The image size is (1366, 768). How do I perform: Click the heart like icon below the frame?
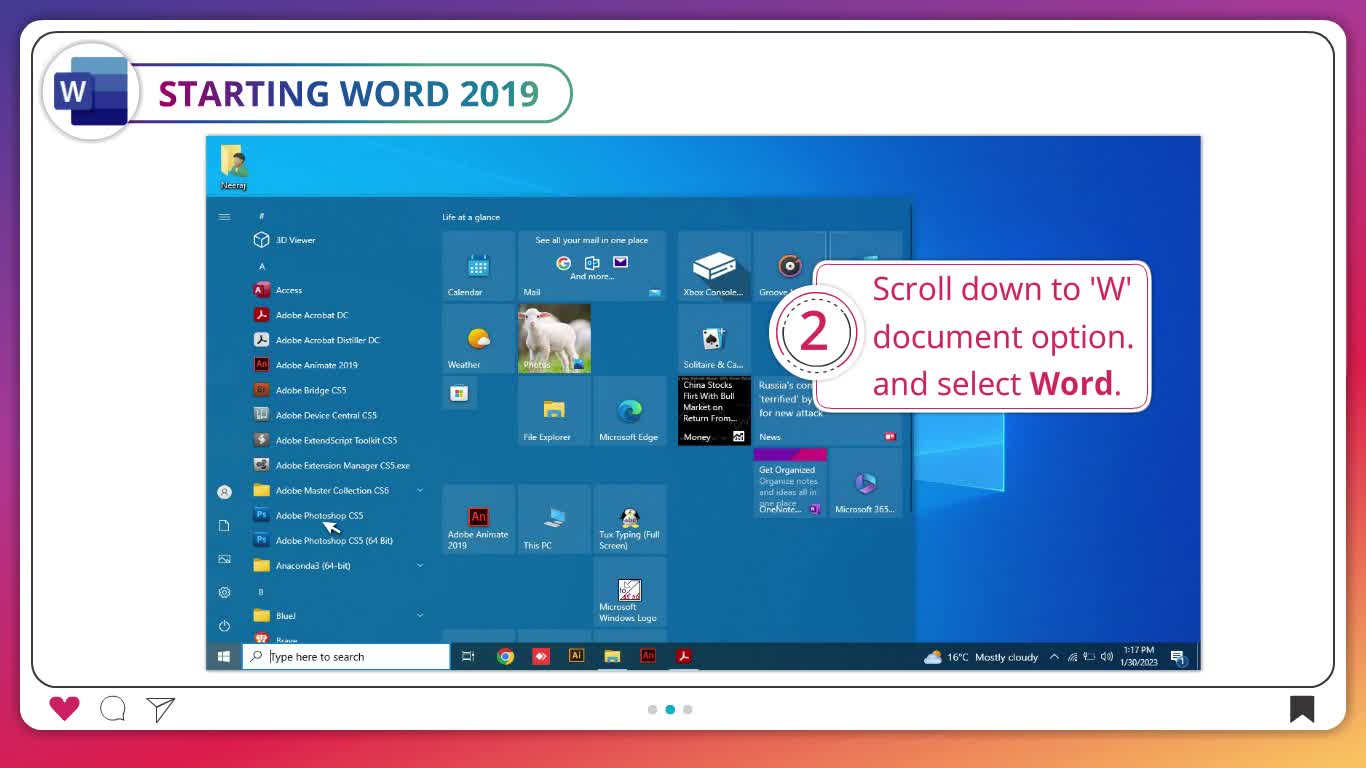point(64,709)
